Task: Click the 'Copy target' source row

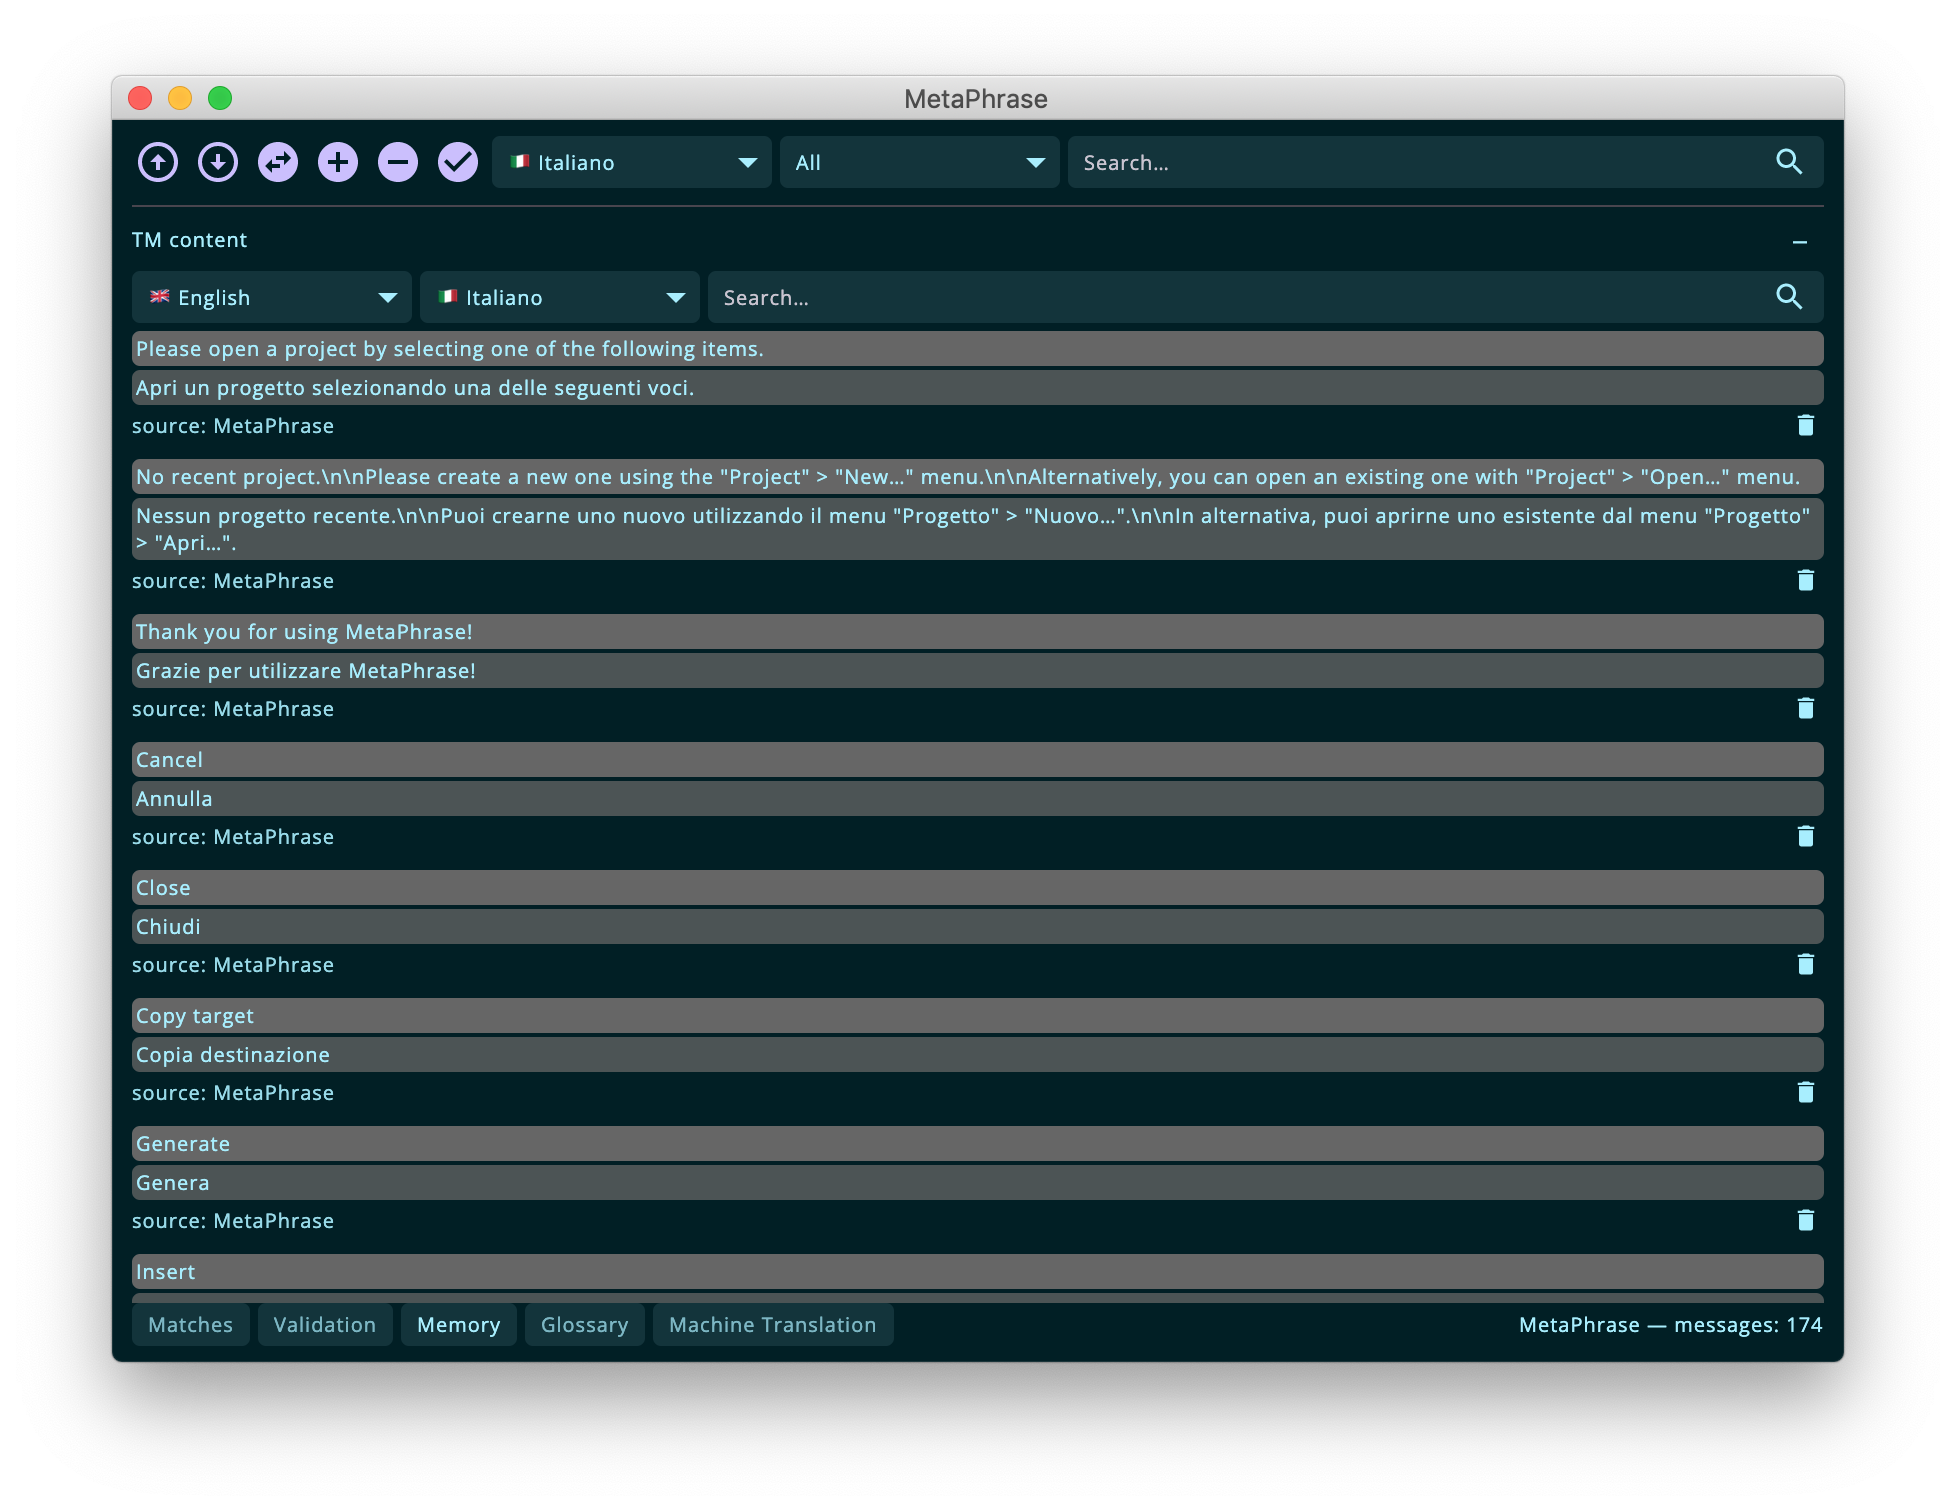Action: pos(978,1016)
